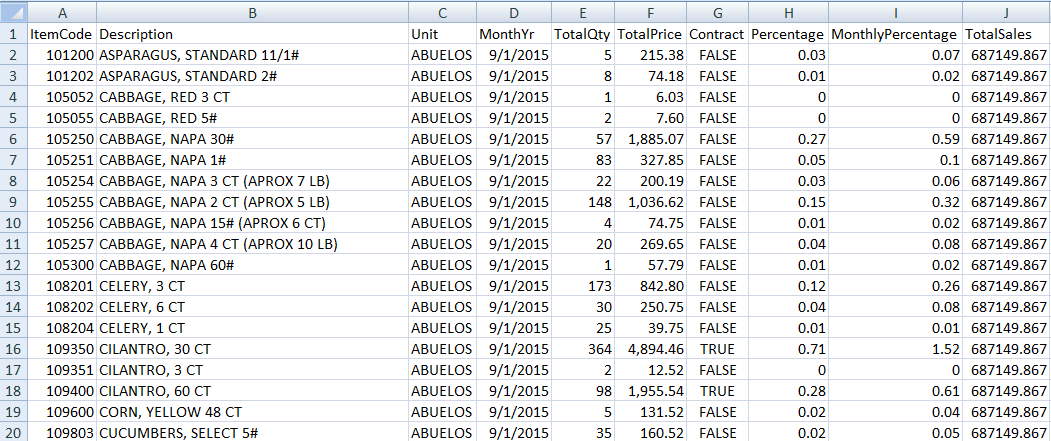This screenshot has width=1051, height=441.
Task: Select column A header
Action: pyautogui.click(x=62, y=12)
